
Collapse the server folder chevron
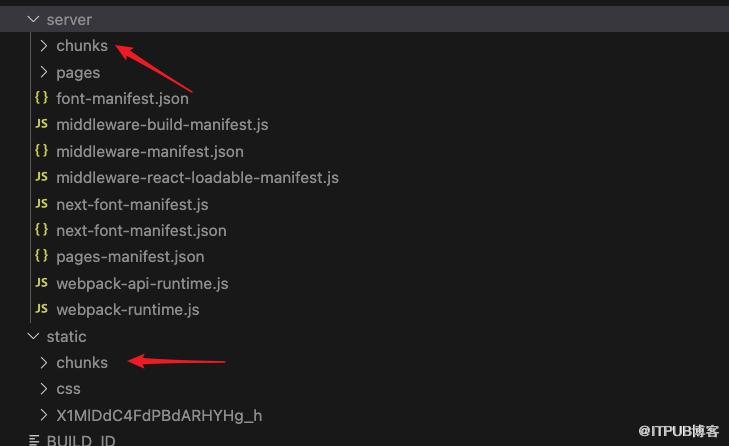point(33,20)
